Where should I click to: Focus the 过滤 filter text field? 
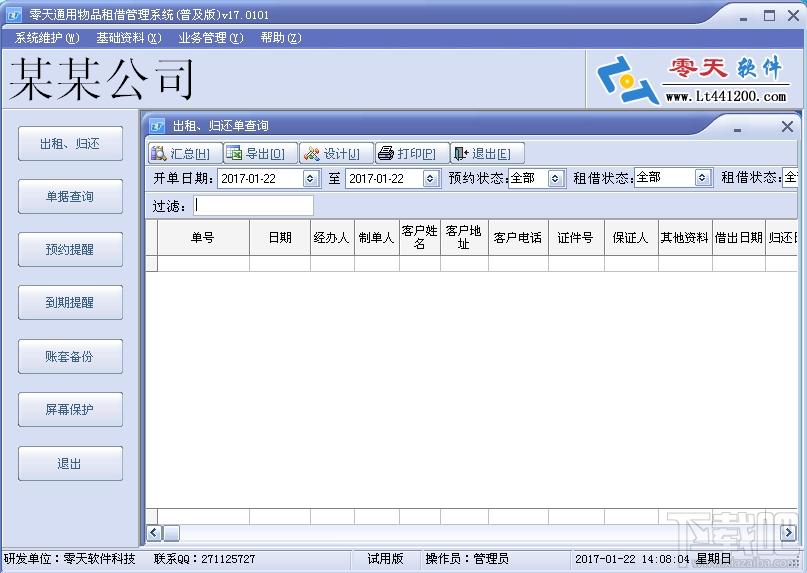click(253, 205)
